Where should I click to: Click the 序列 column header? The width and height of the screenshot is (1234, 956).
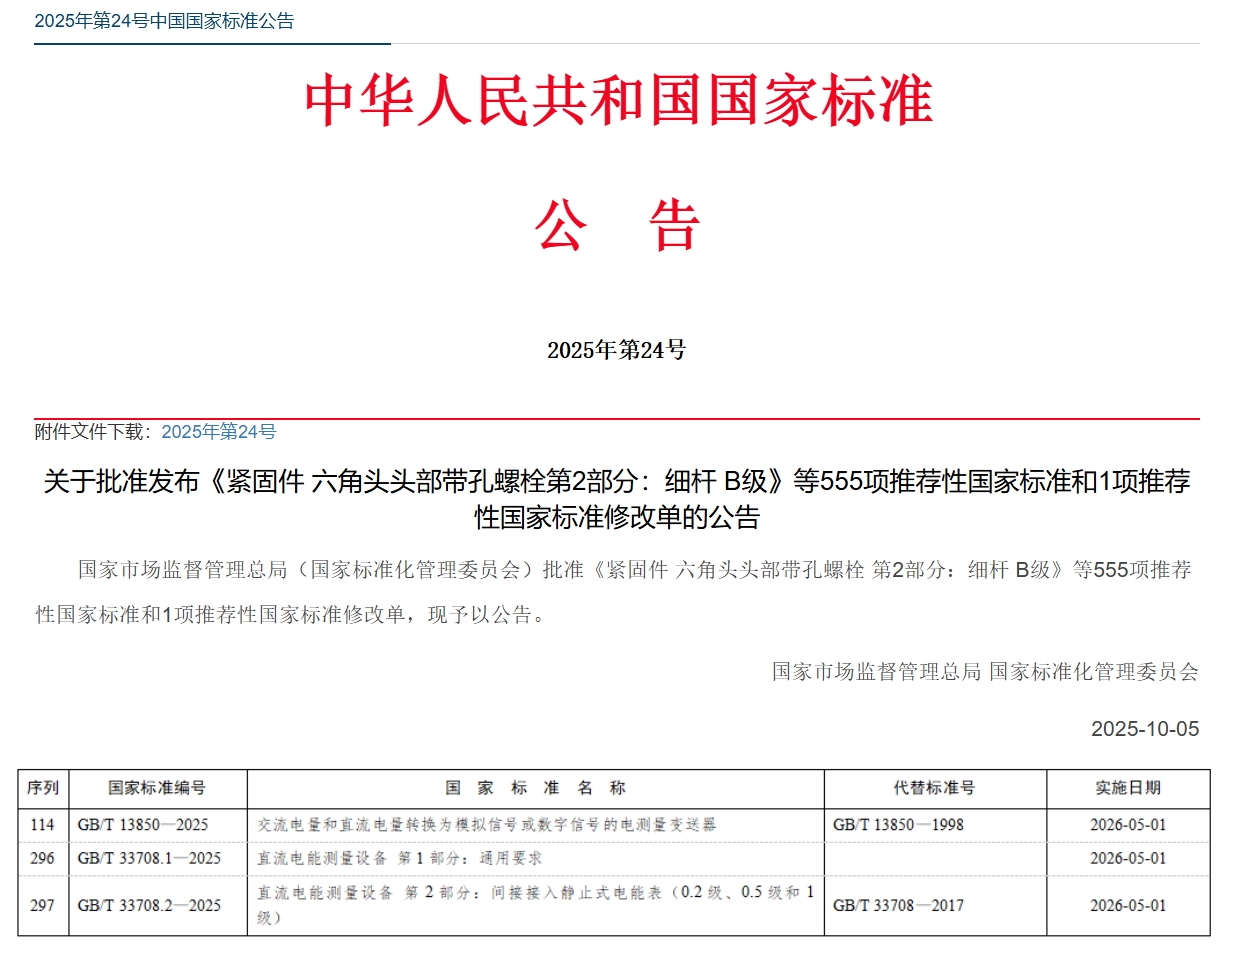pyautogui.click(x=43, y=788)
